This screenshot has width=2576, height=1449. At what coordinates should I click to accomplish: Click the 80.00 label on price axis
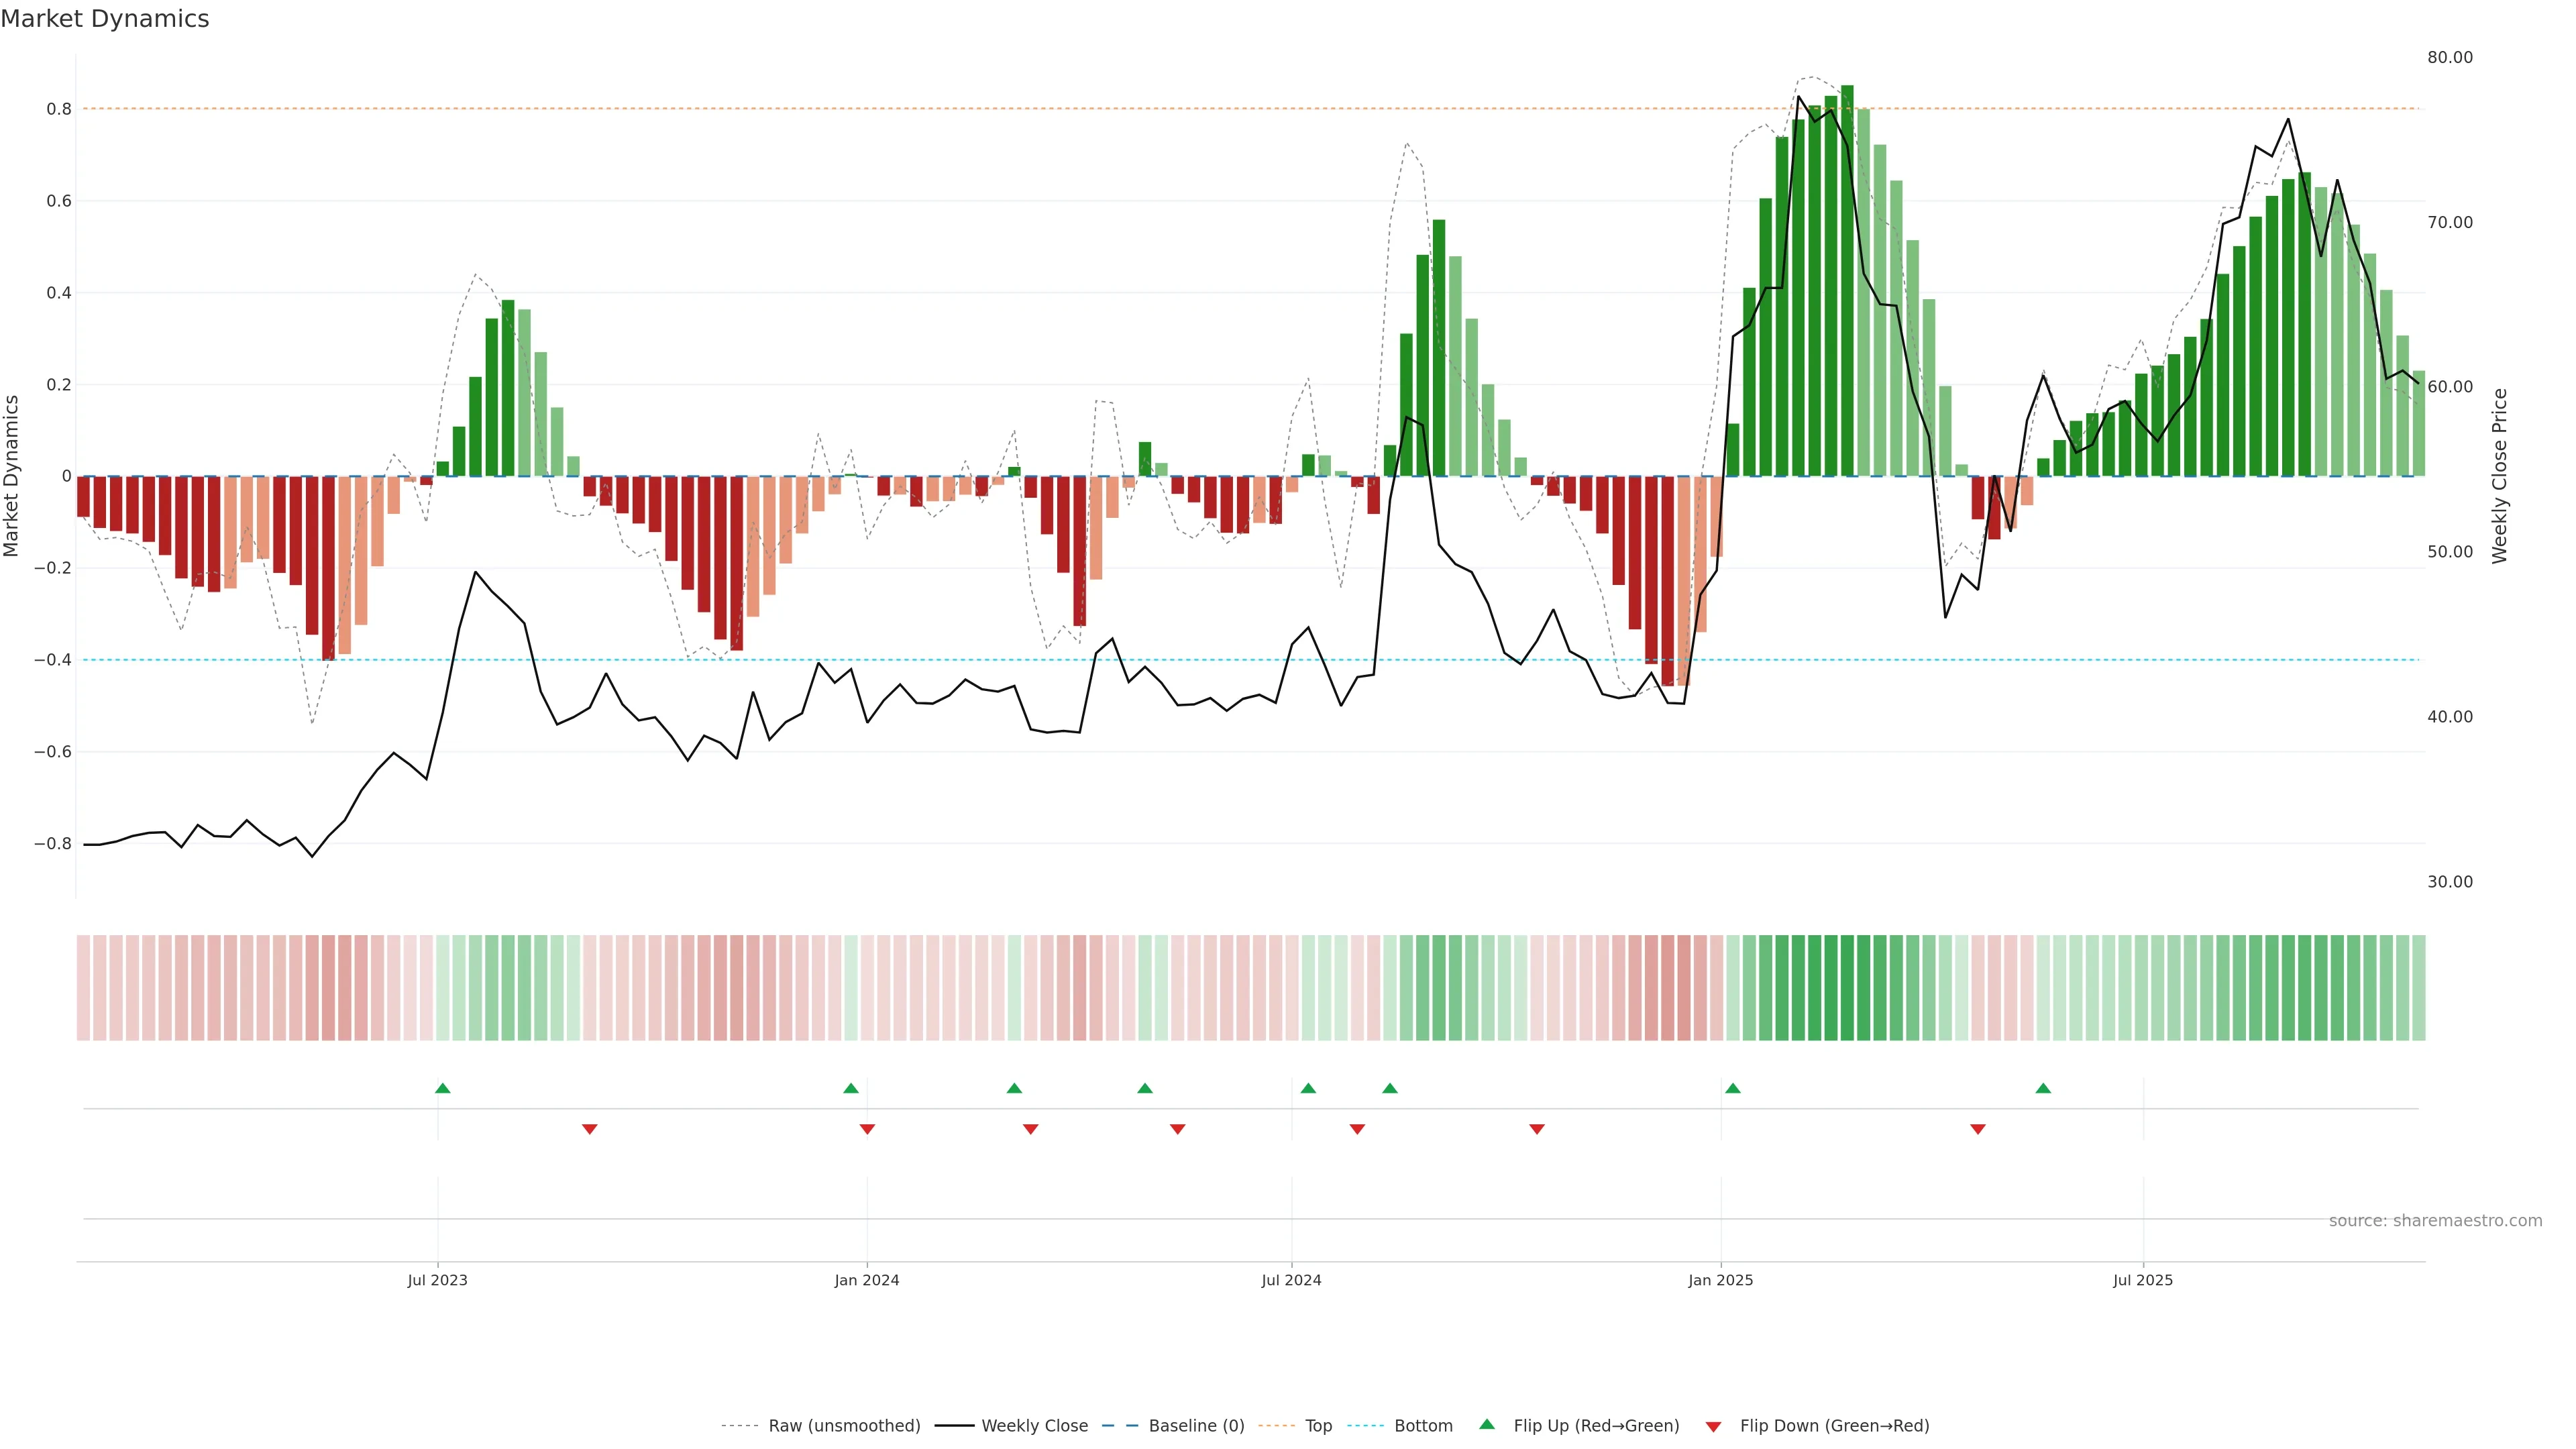pos(2450,57)
